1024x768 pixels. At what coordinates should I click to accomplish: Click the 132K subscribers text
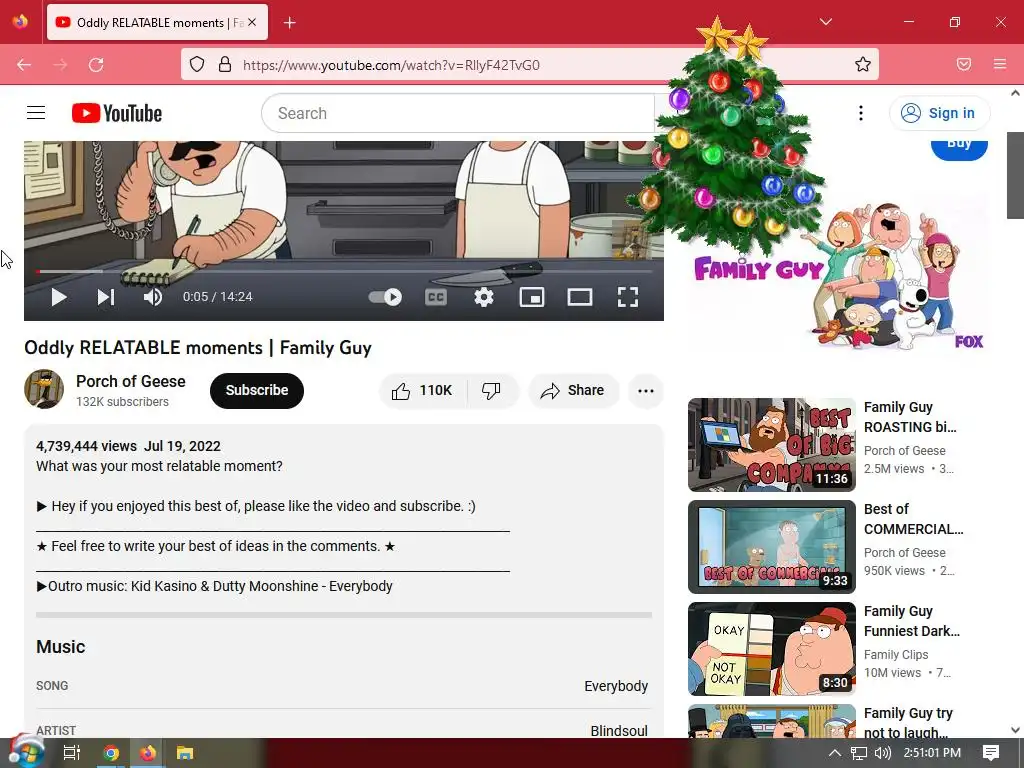122,402
